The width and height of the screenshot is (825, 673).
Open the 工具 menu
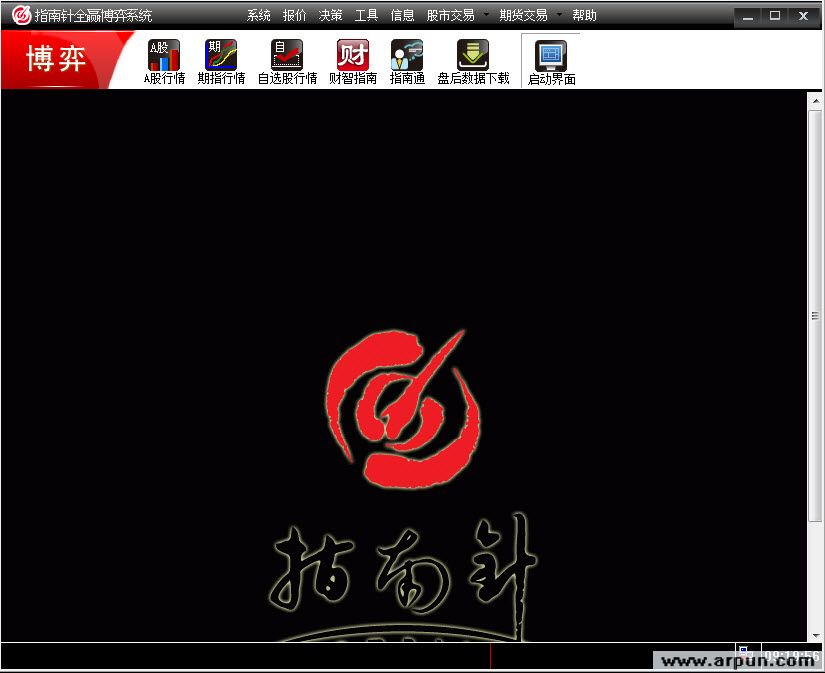tap(367, 15)
